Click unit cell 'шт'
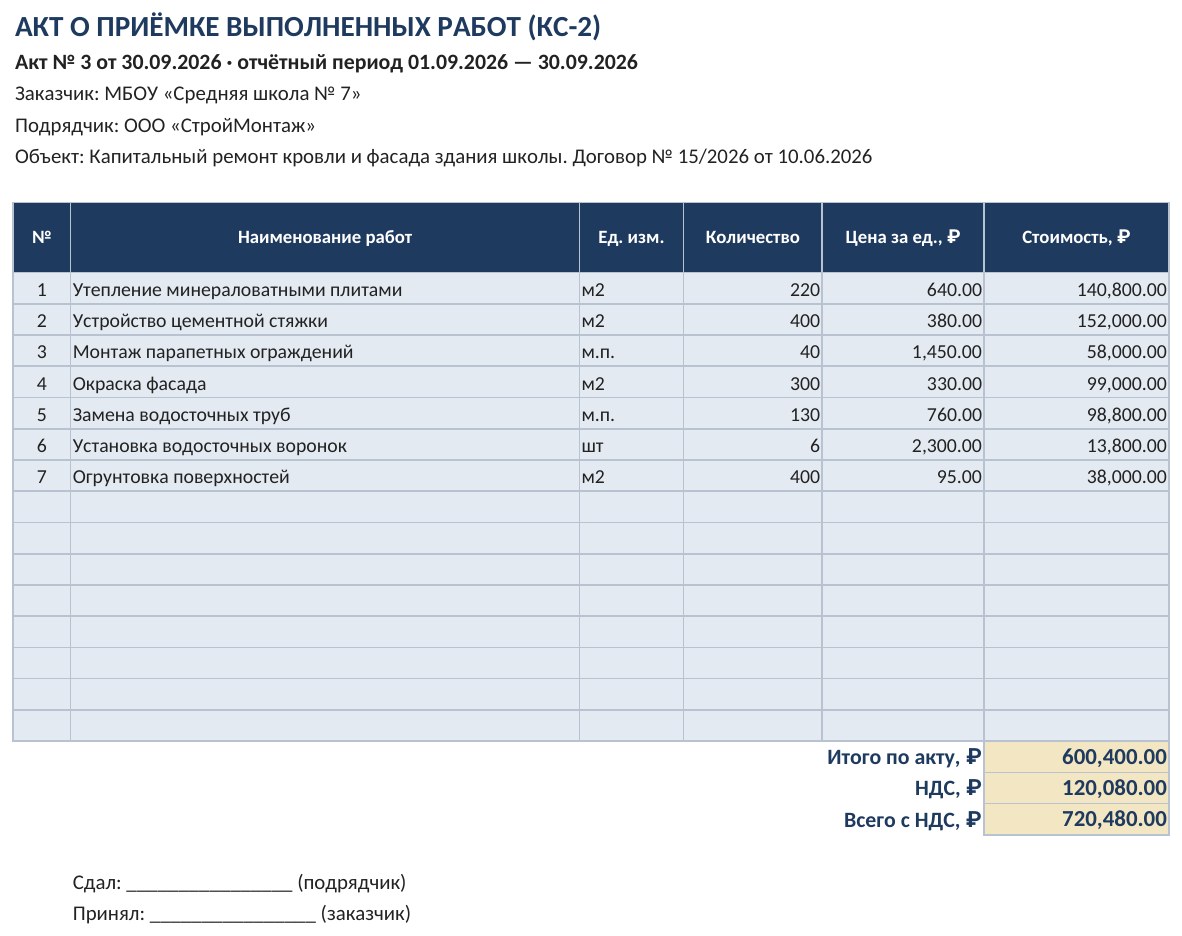 [x=631, y=445]
